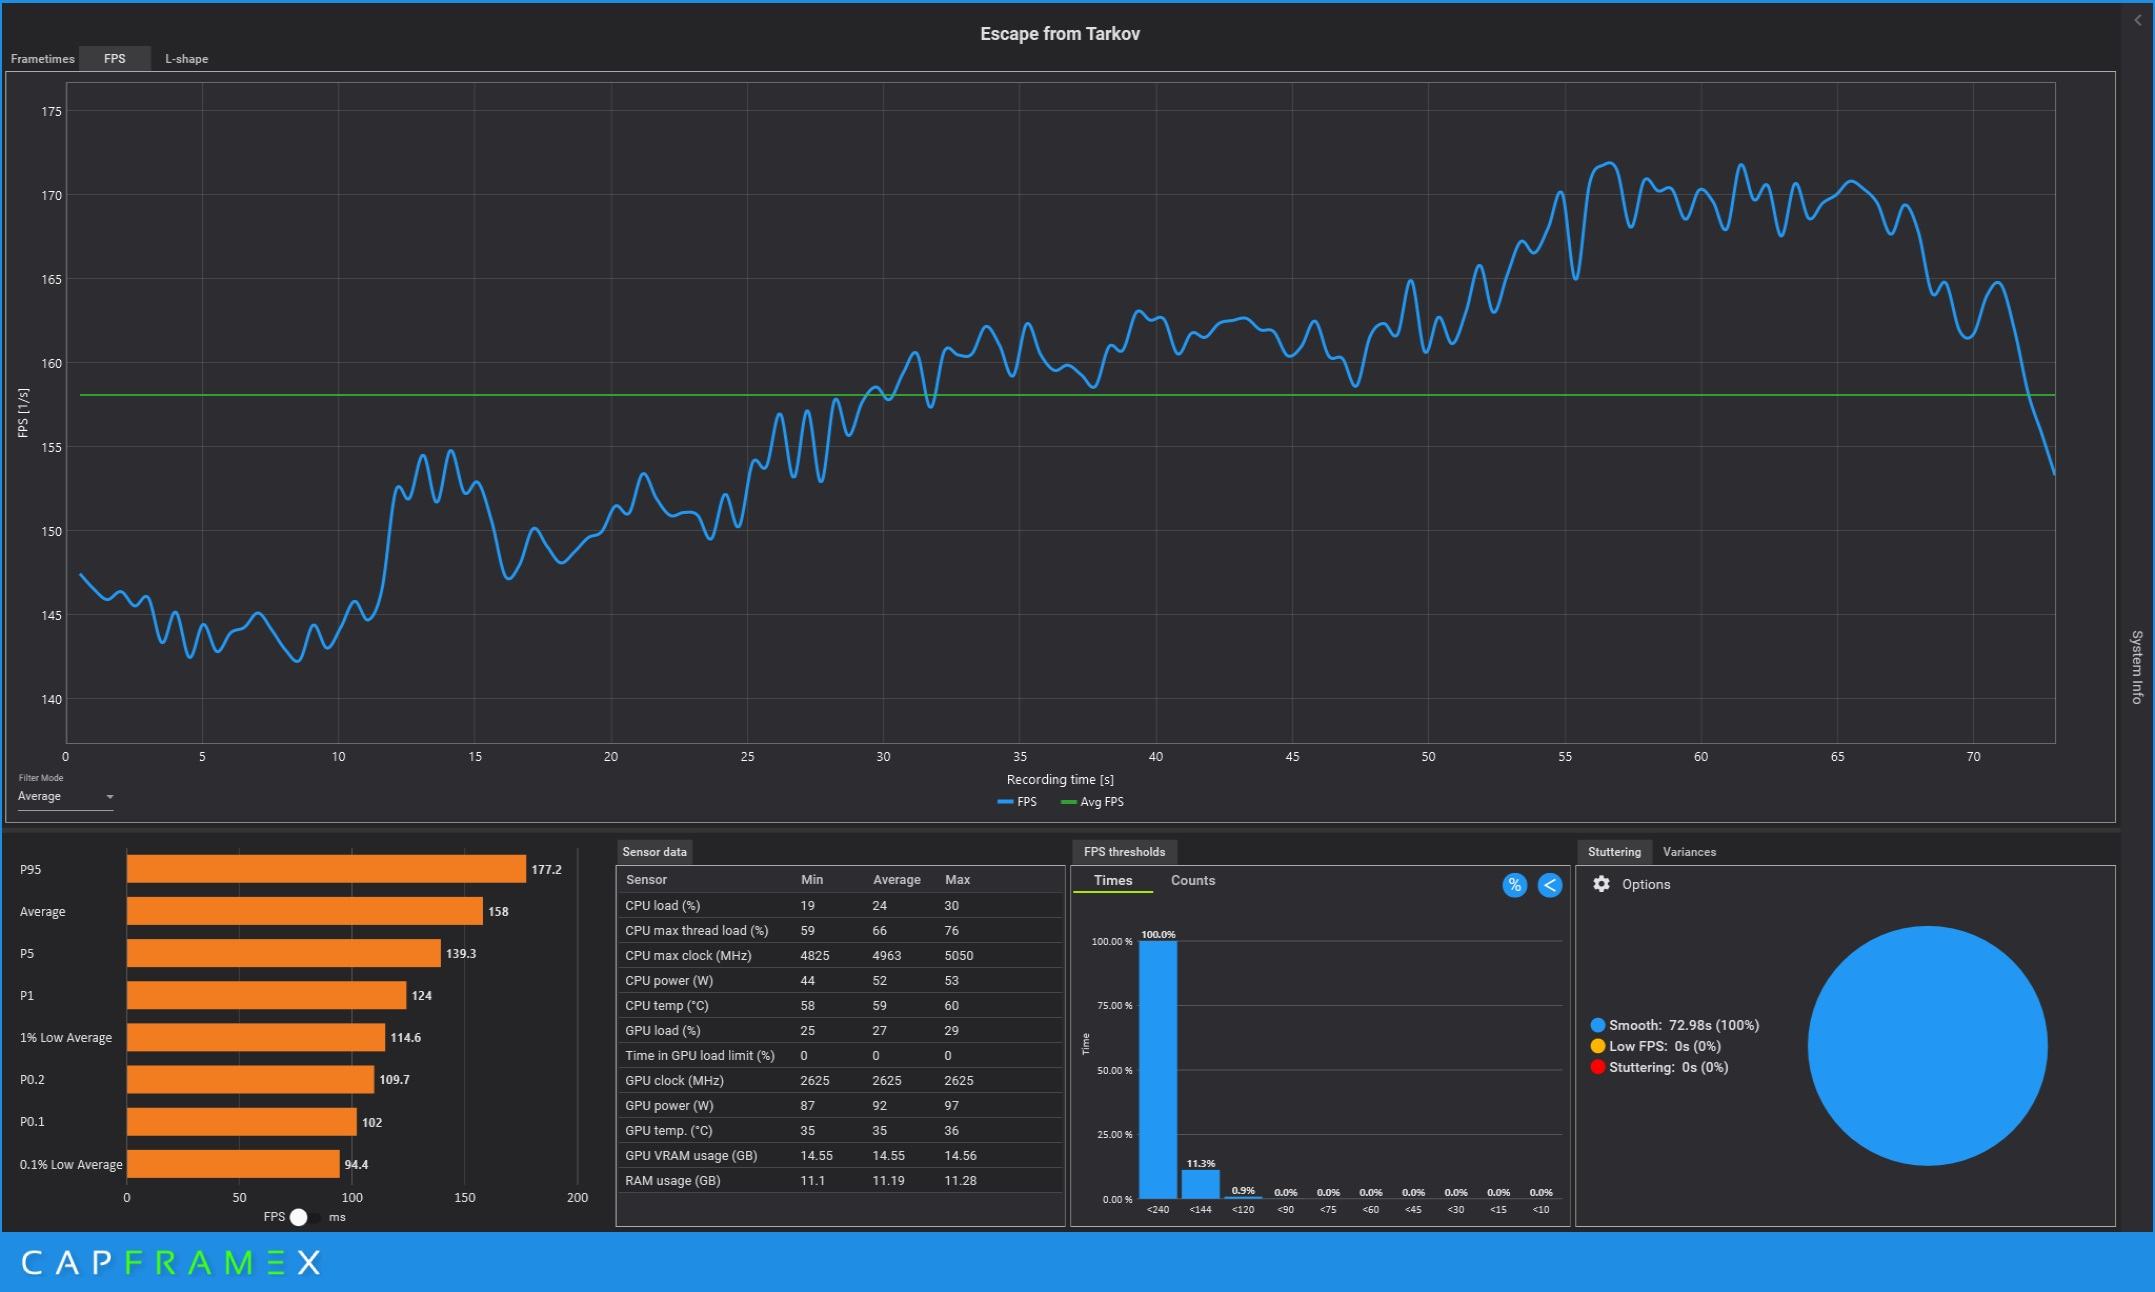Select the CPU max clock (MHz) row
This screenshot has width=2155, height=1292.
(x=840, y=955)
